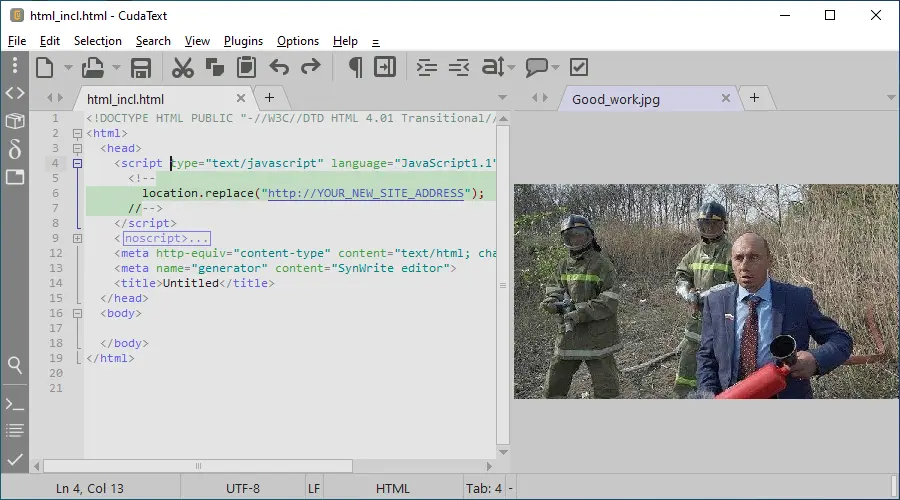The image size is (900, 500).
Task: Switch to the Good_work.jpg tab
Action: point(616,99)
